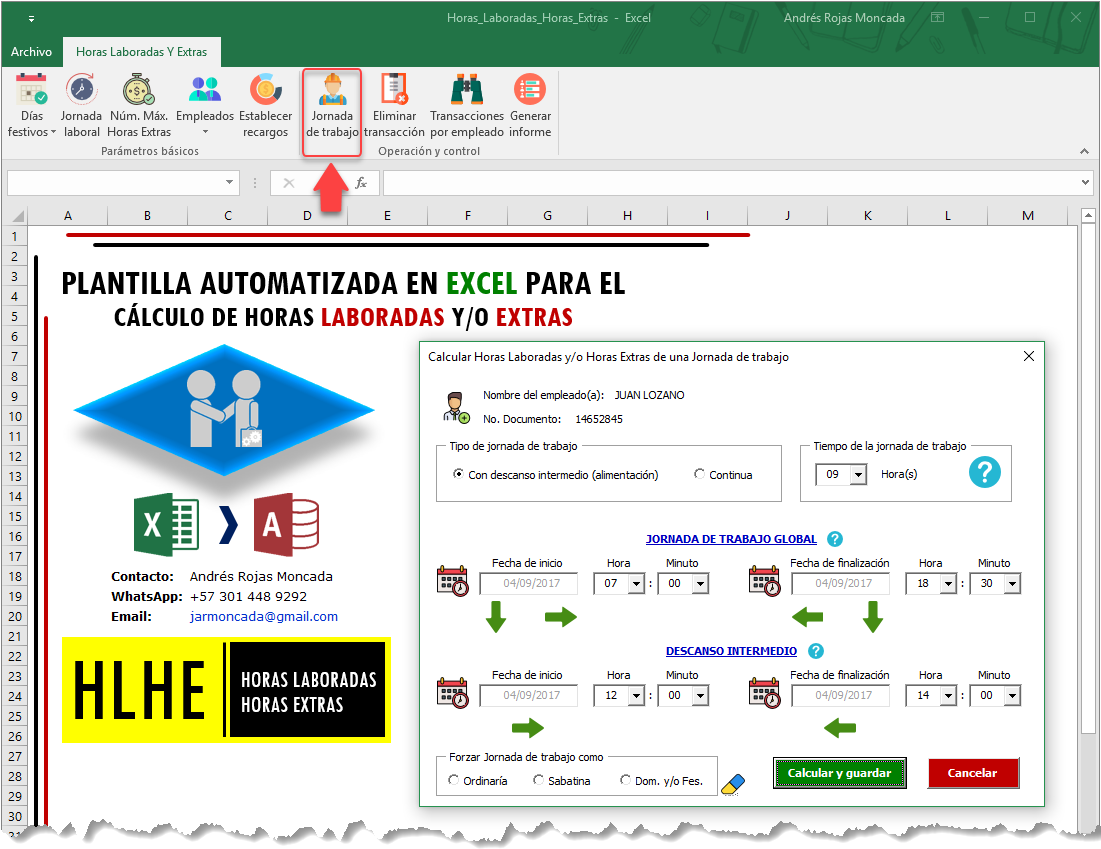Click descanso Fecha de finalización date field
This screenshot has width=1101, height=849.
coord(840,696)
